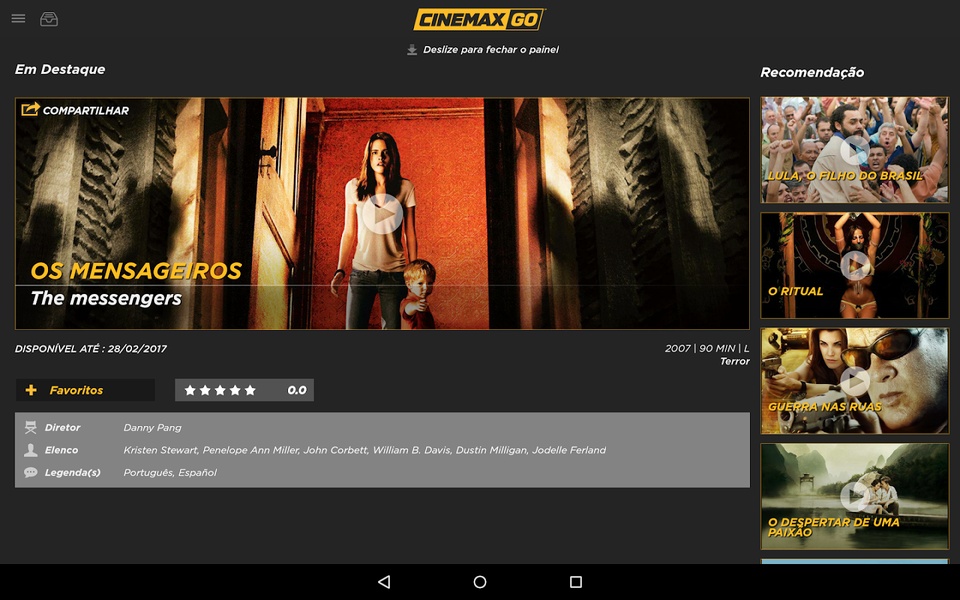960x600 pixels.
Task: Rate five stars
Action: click(x=250, y=390)
